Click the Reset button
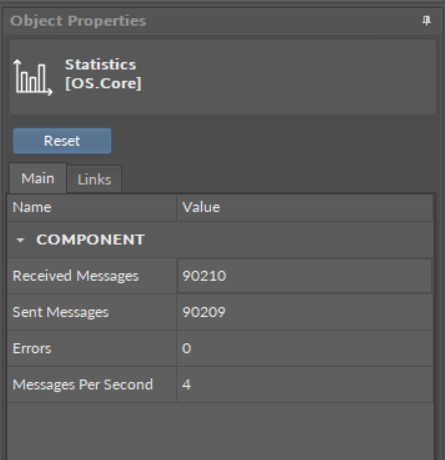The image size is (445, 460). [62, 141]
